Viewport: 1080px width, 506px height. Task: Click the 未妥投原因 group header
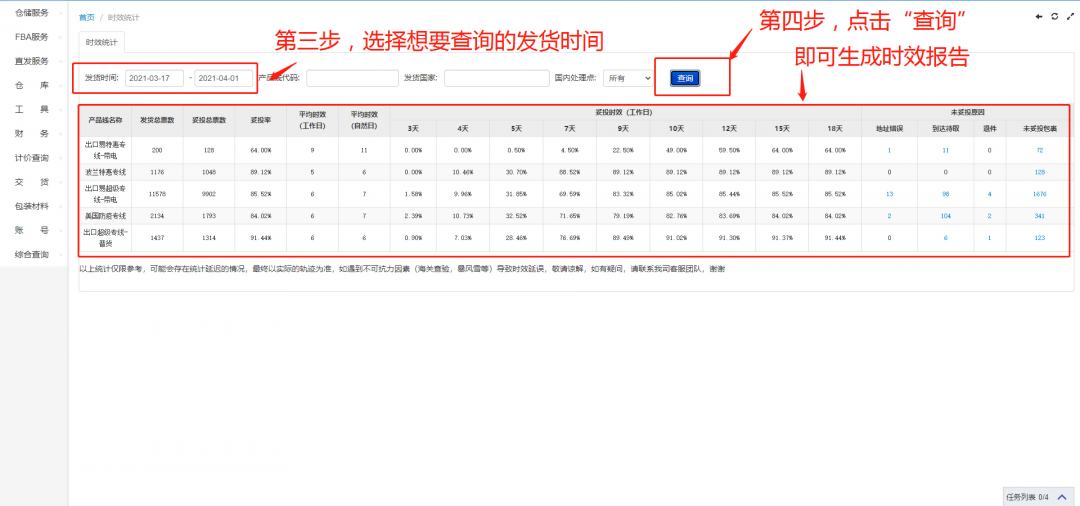pos(966,112)
